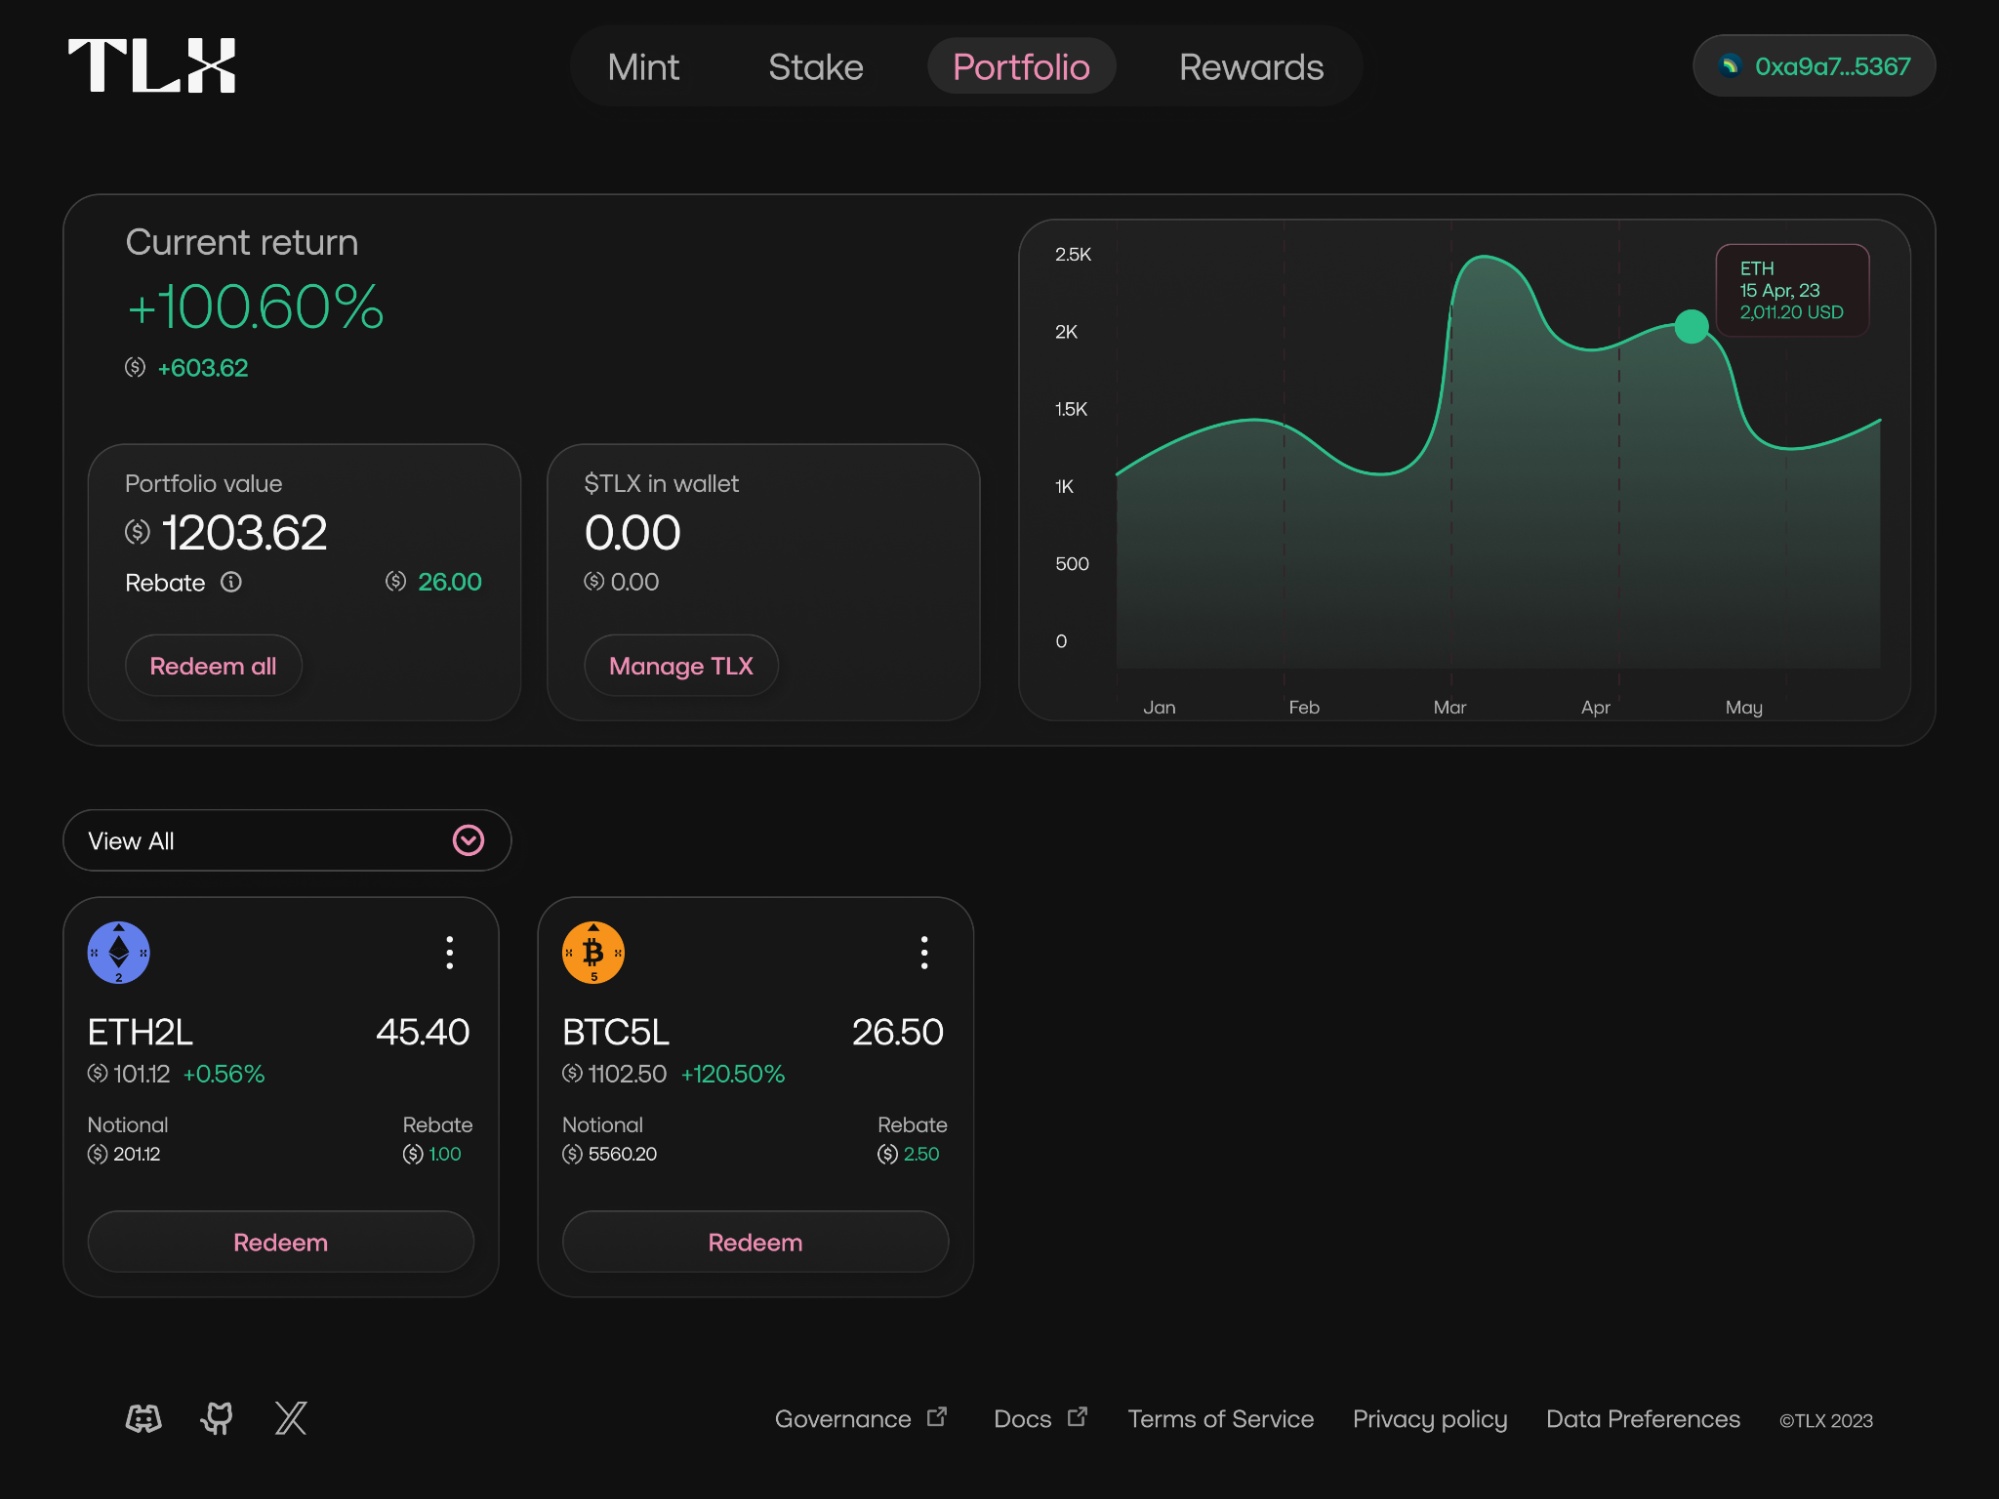Viewport: 1999px width, 1500px height.
Task: Click the 2.5K chart axis label
Action: tap(1073, 254)
